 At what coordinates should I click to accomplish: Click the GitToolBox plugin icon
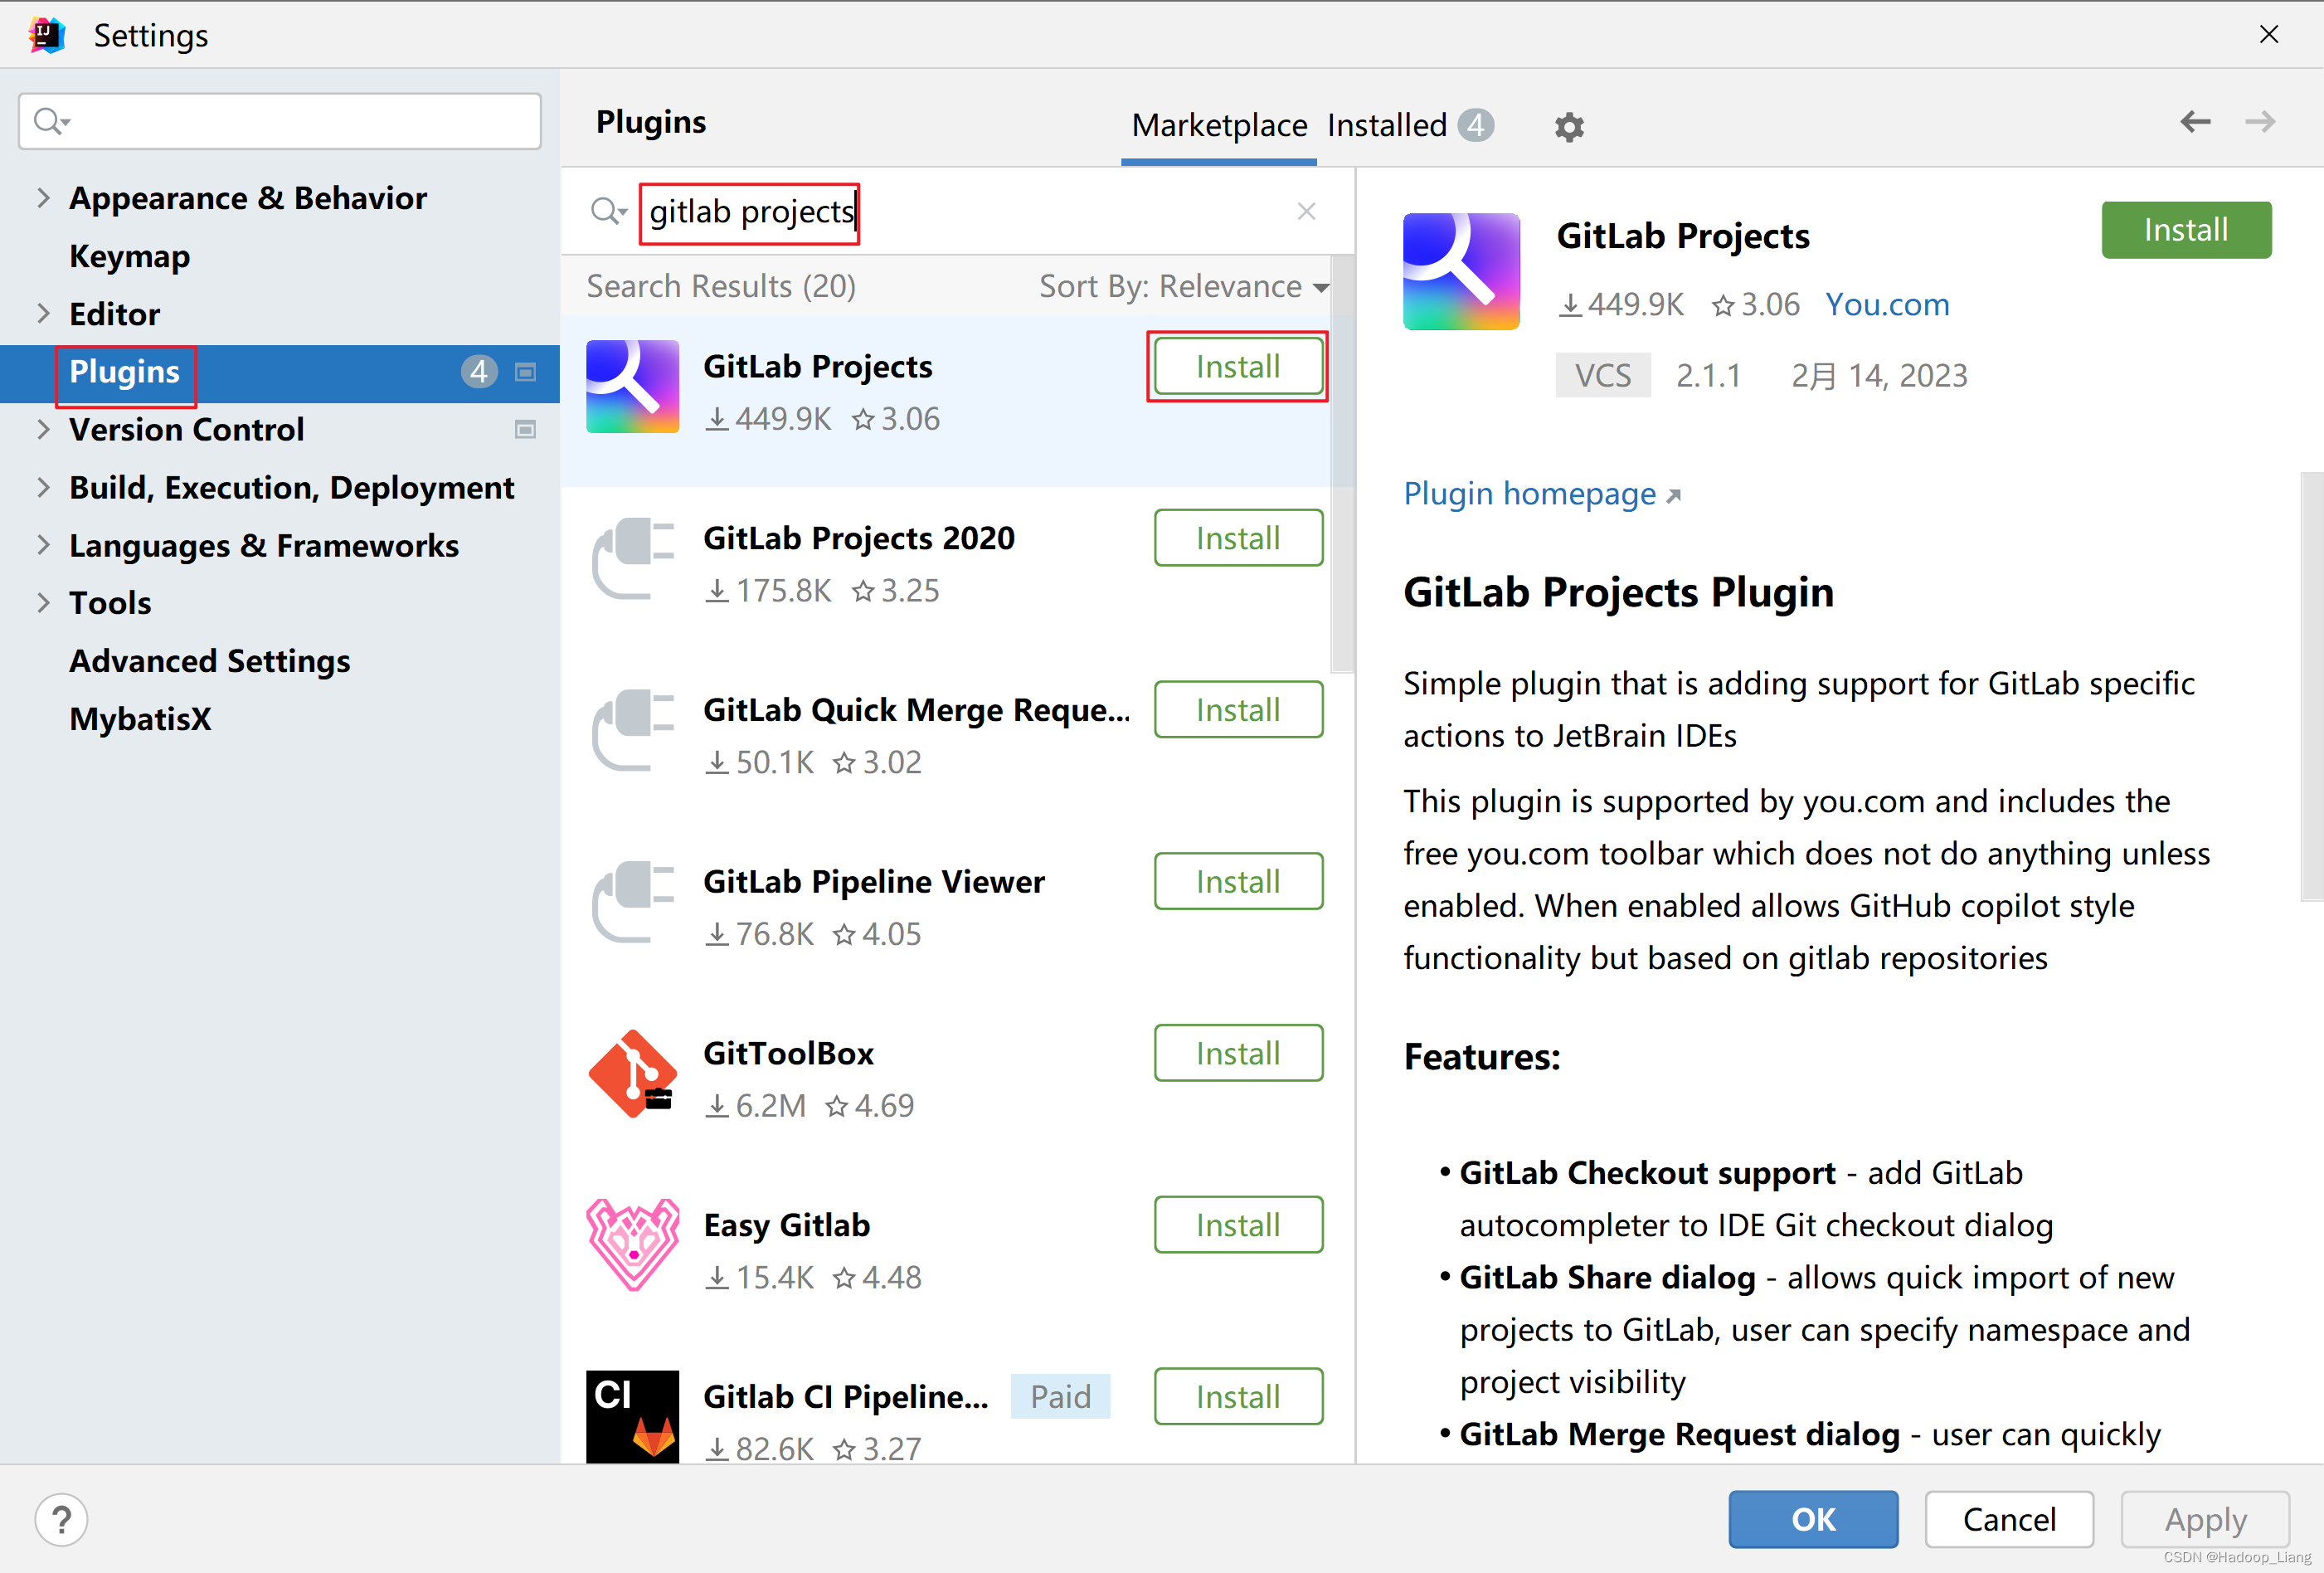tap(632, 1075)
